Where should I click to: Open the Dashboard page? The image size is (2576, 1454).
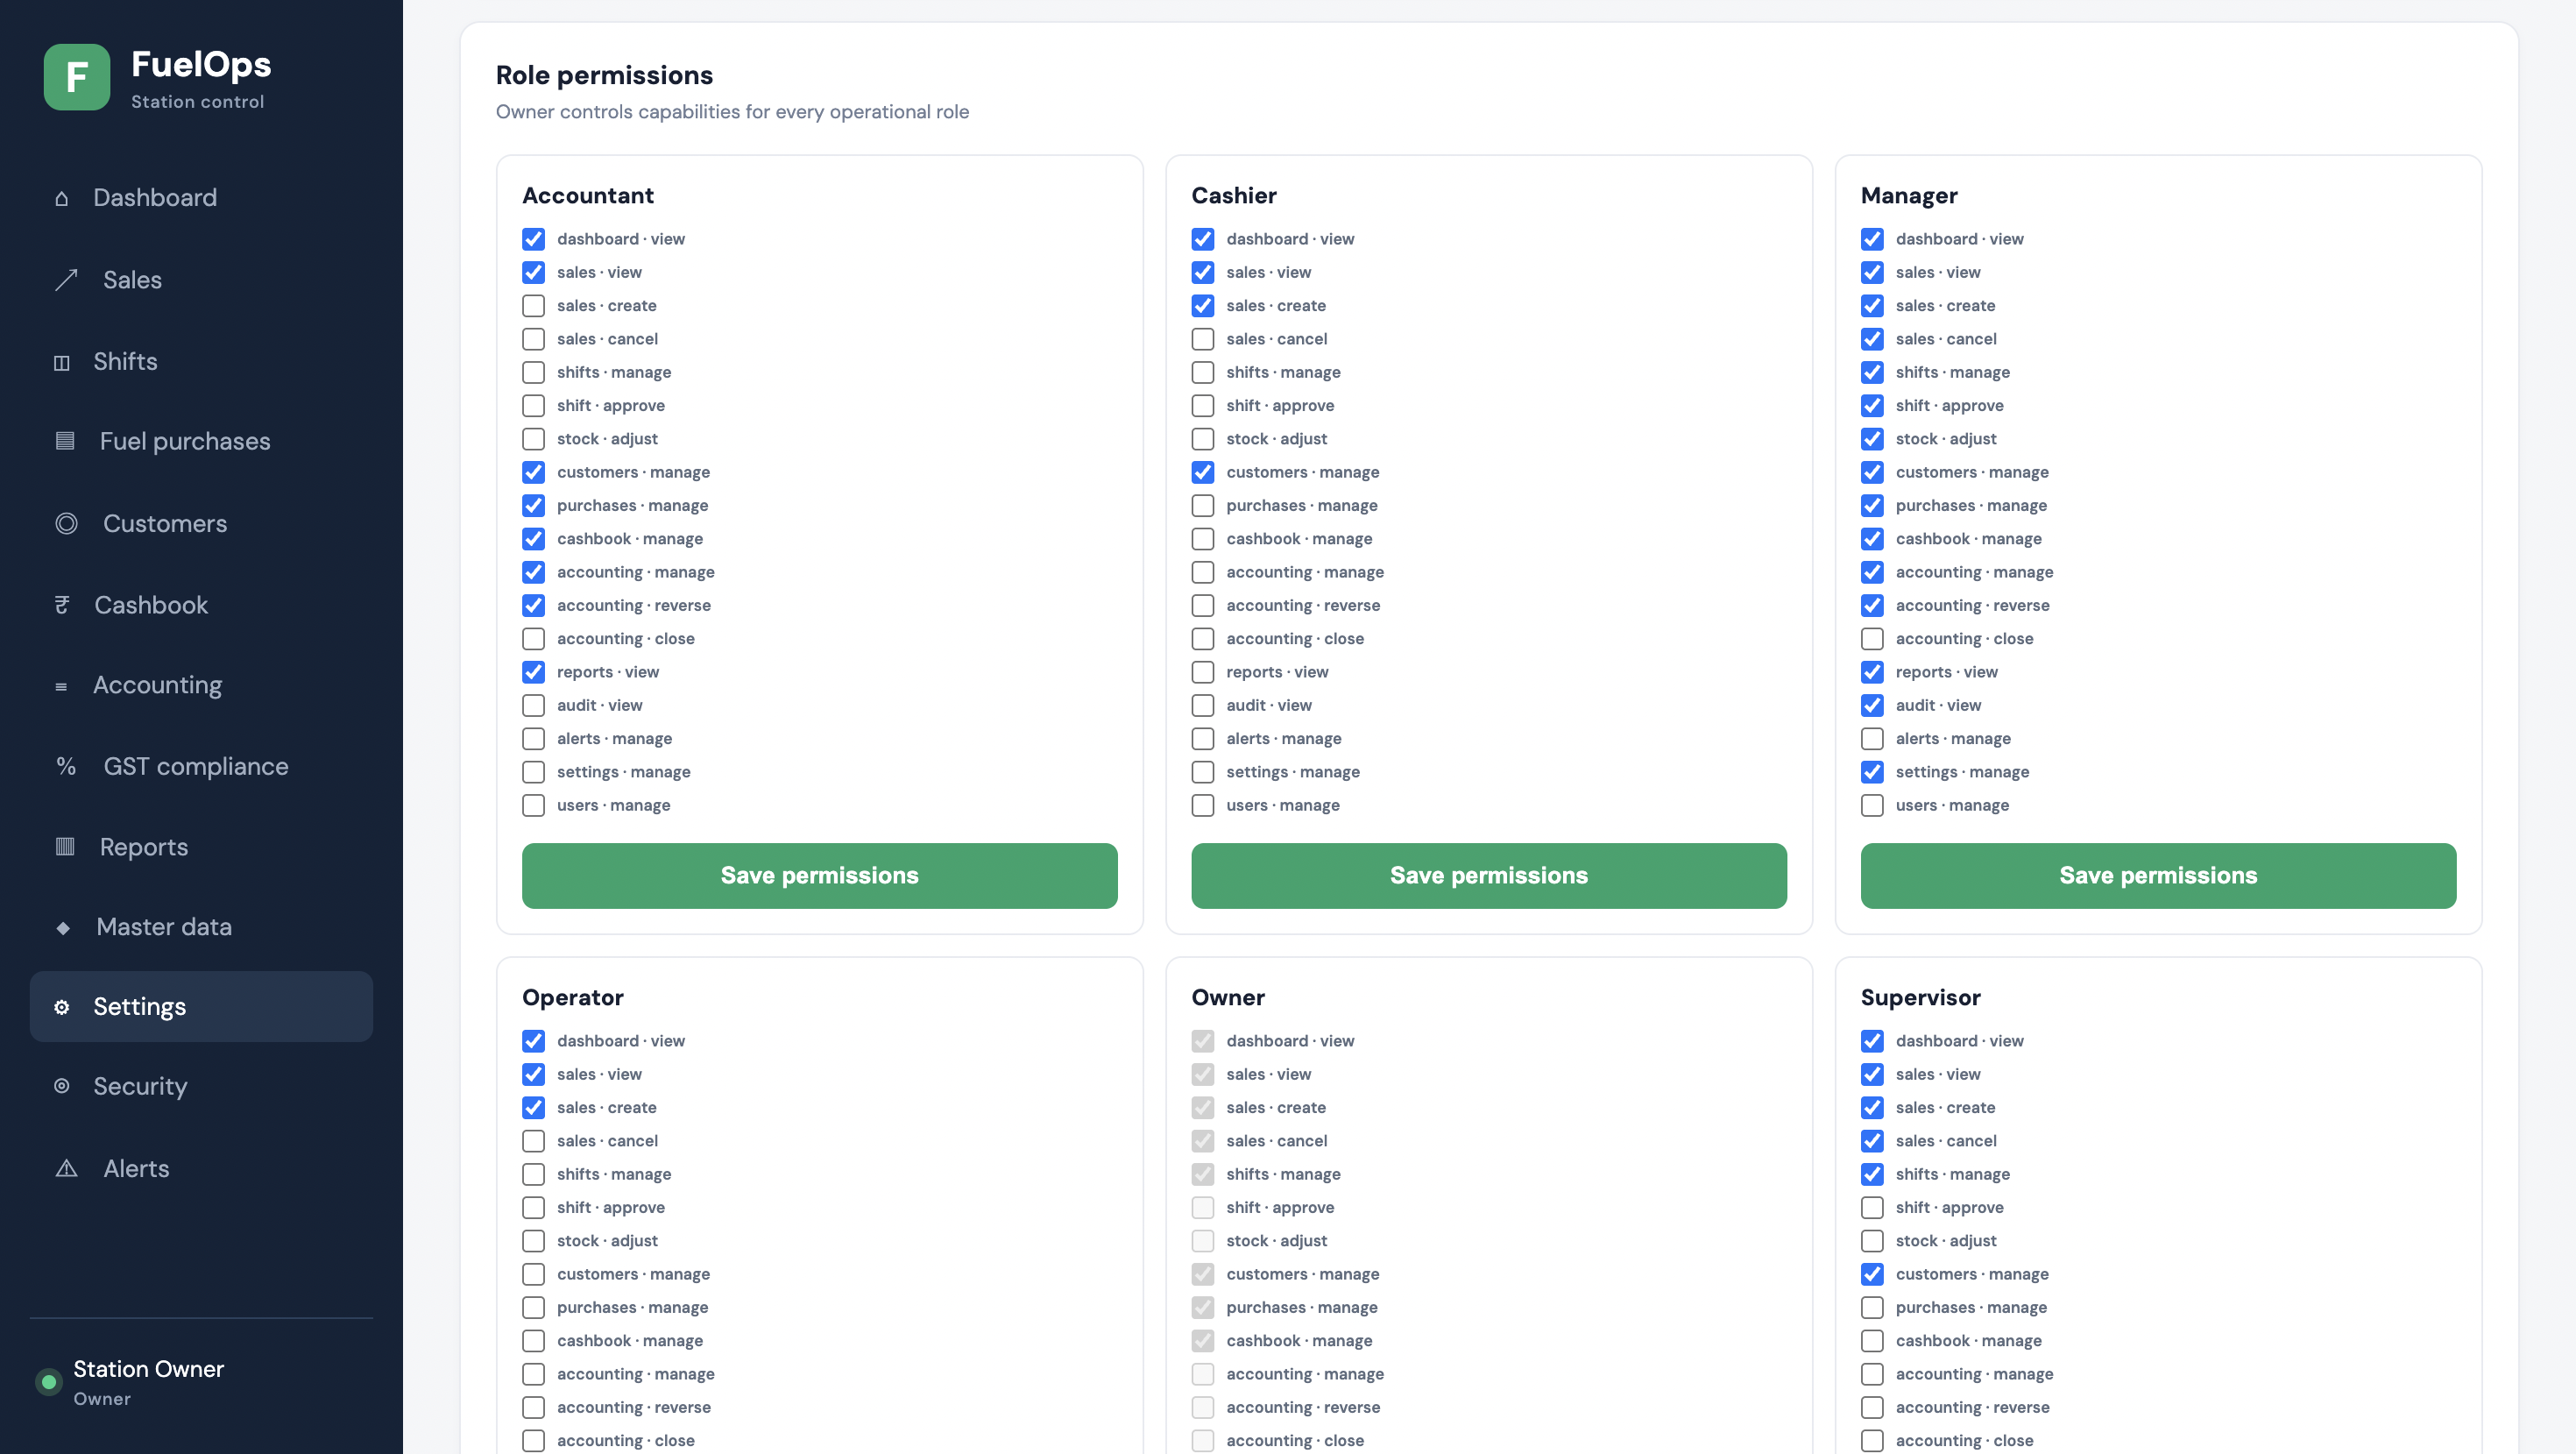tap(201, 198)
